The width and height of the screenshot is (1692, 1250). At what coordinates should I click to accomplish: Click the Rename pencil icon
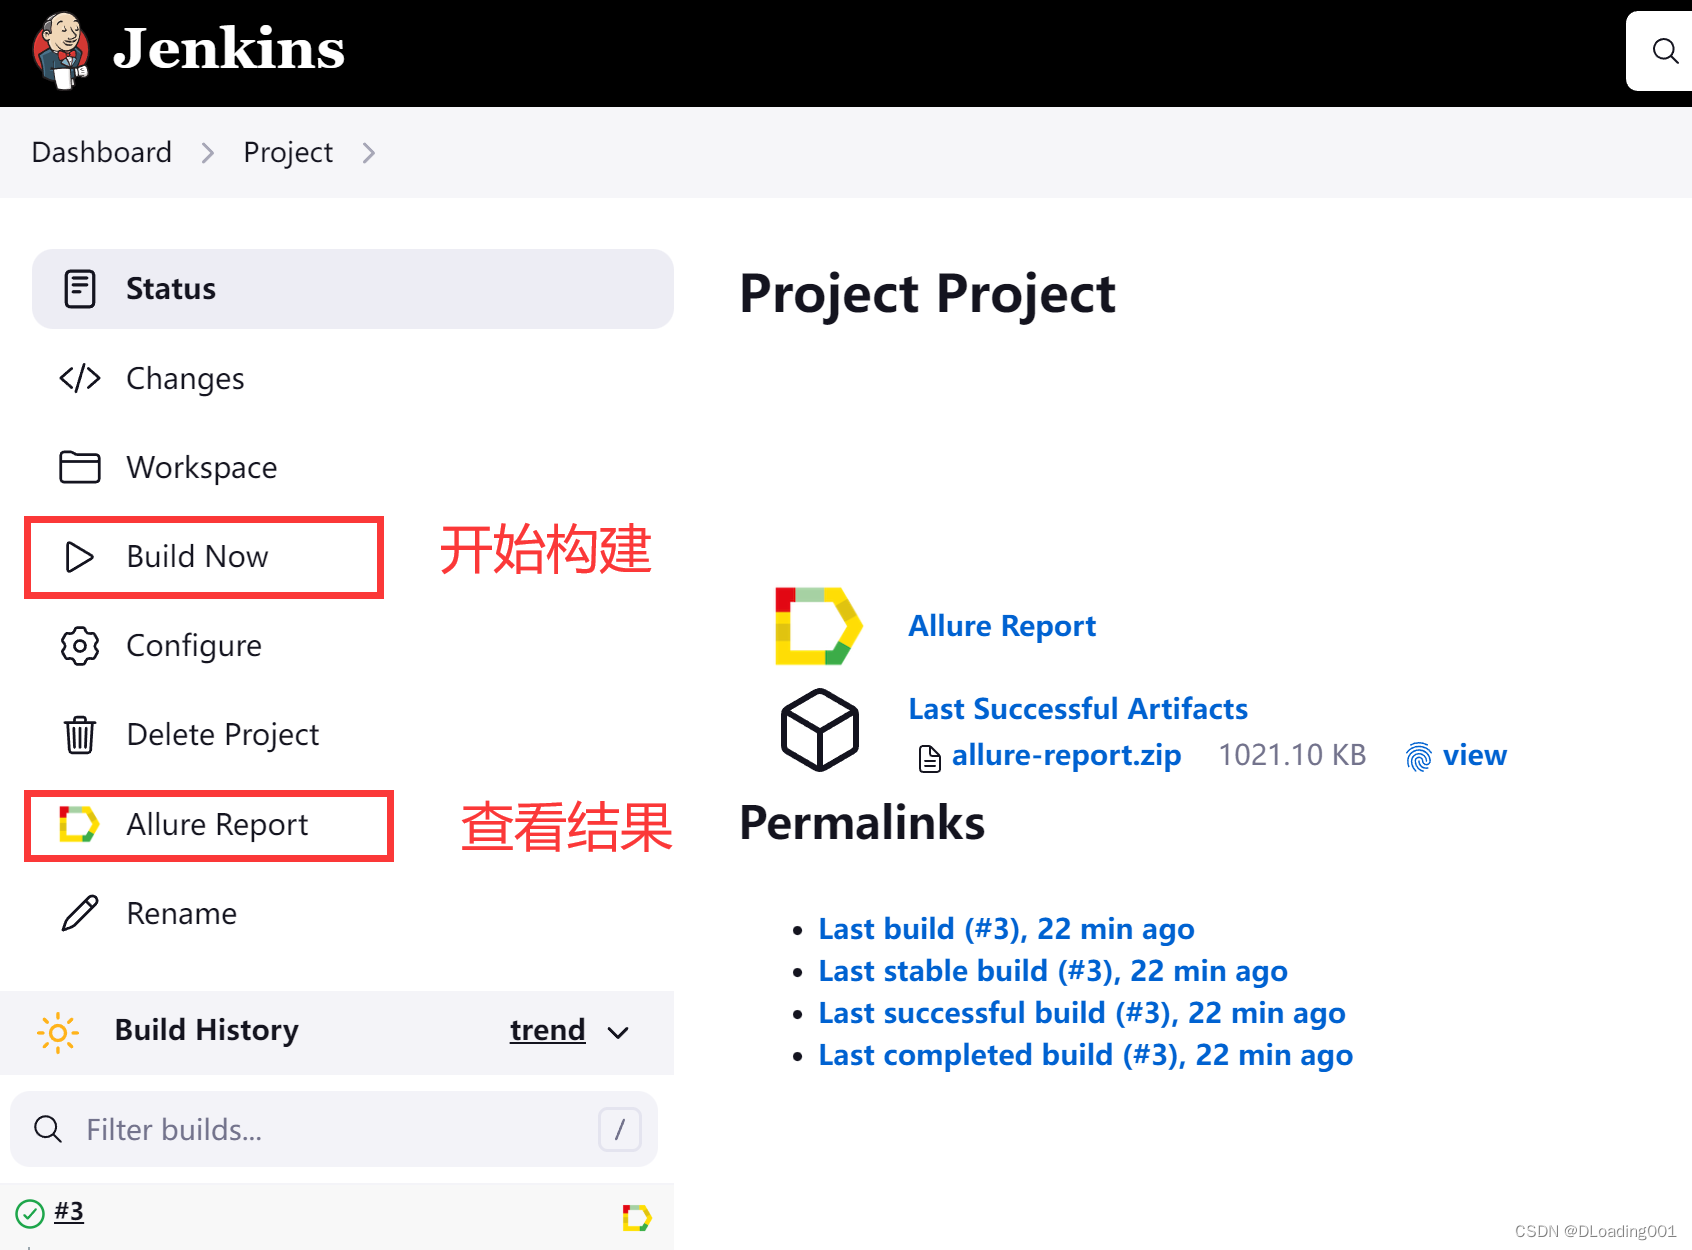click(80, 912)
